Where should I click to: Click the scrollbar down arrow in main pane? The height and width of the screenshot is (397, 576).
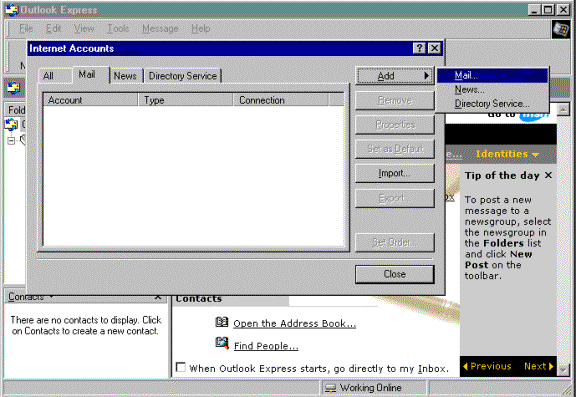pyautogui.click(x=563, y=370)
